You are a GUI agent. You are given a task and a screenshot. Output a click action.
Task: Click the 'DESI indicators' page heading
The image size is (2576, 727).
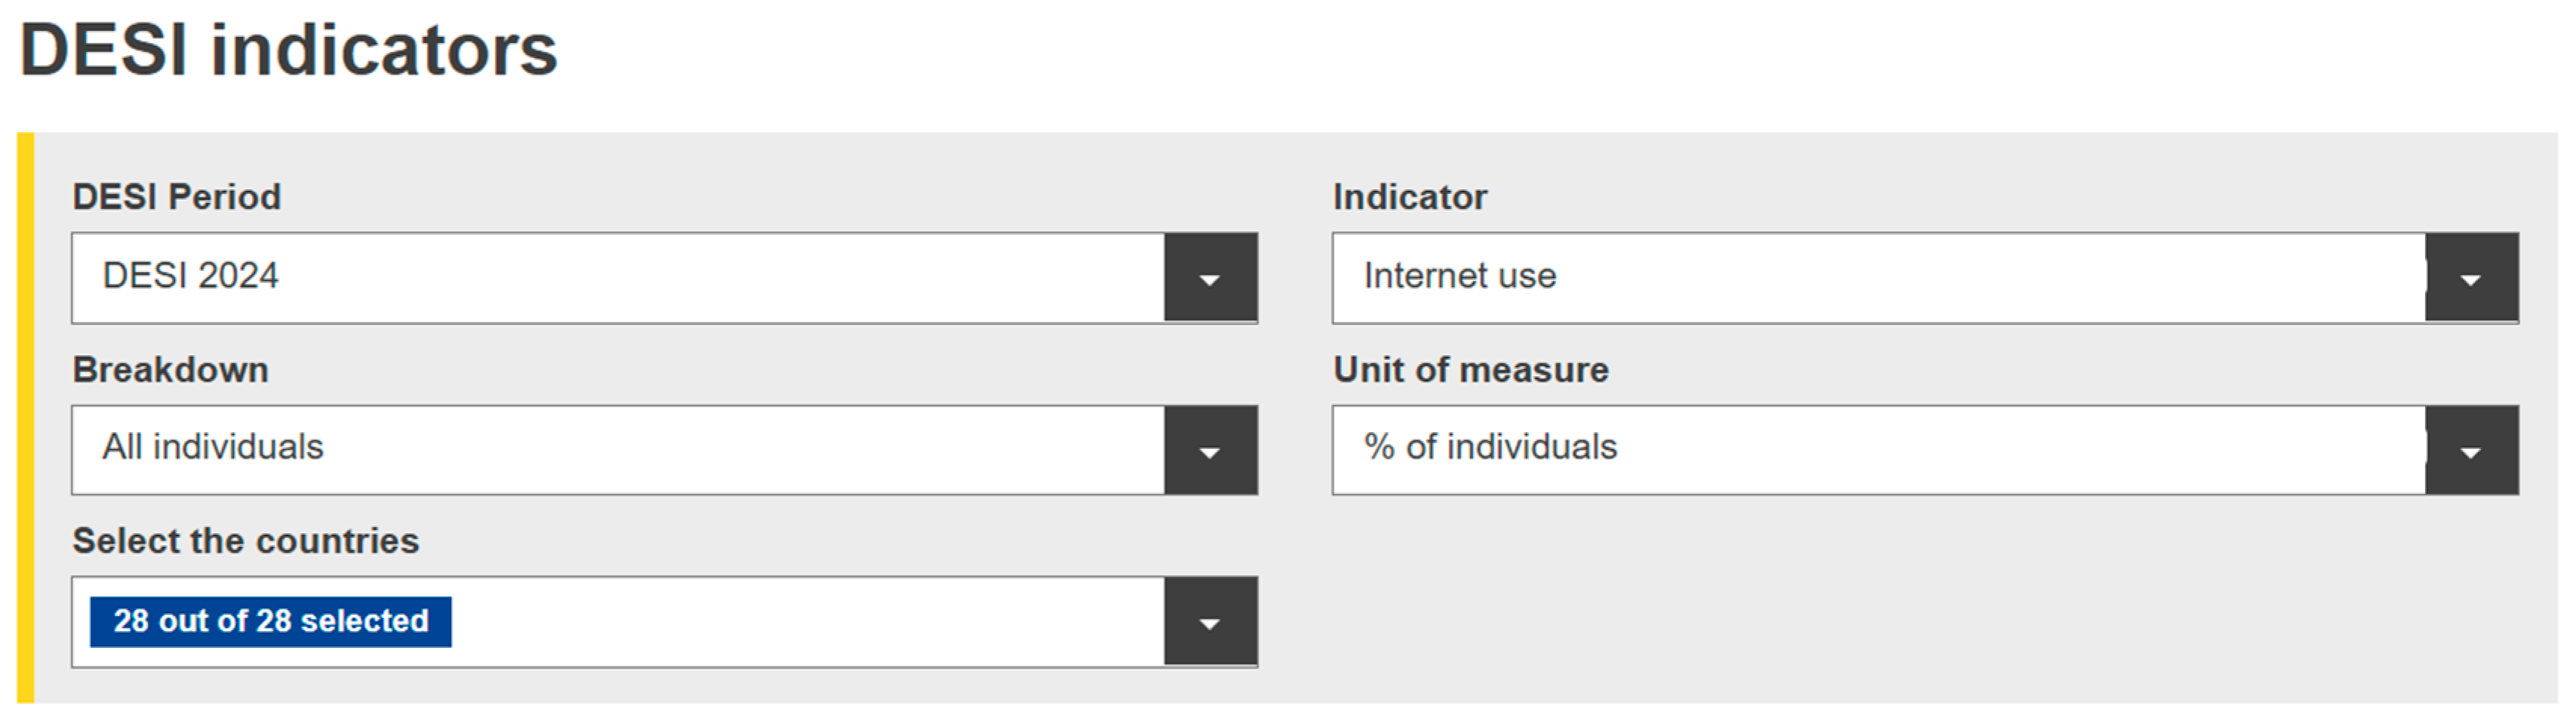[289, 50]
